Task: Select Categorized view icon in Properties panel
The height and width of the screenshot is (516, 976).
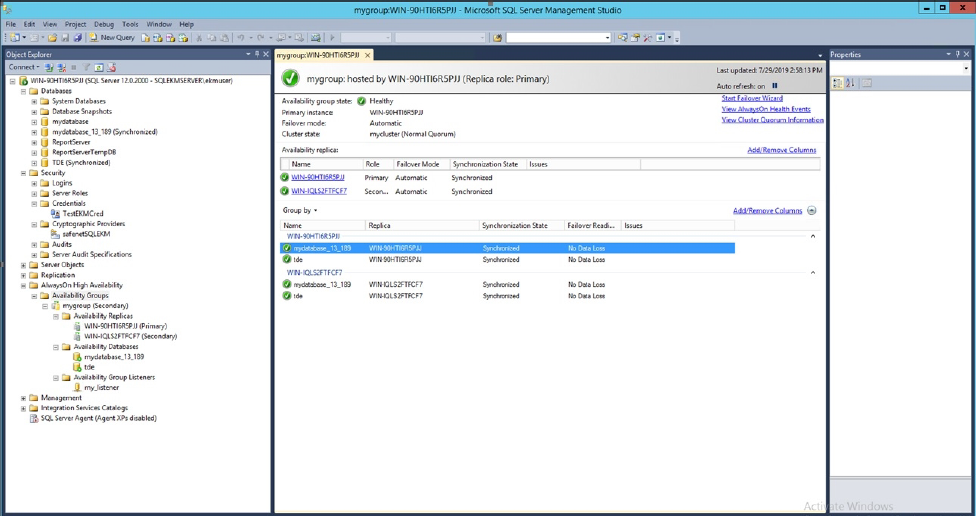Action: click(x=838, y=83)
